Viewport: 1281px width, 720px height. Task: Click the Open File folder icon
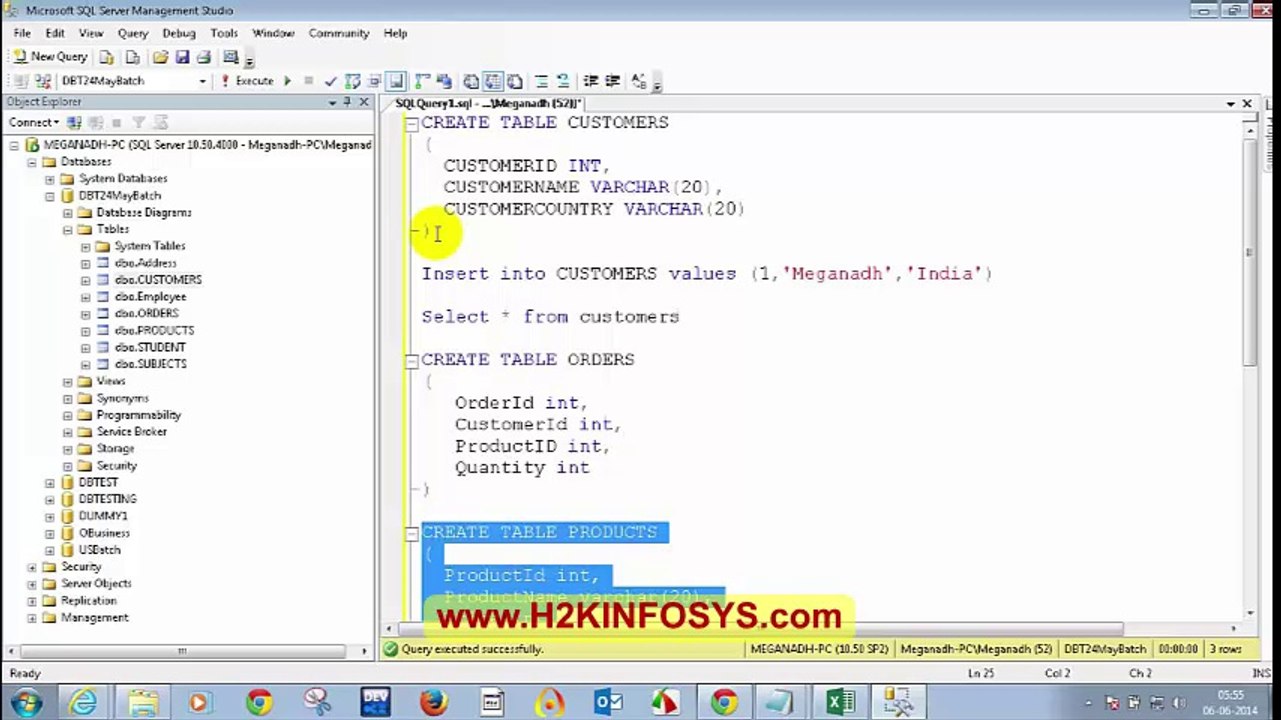[x=159, y=57]
